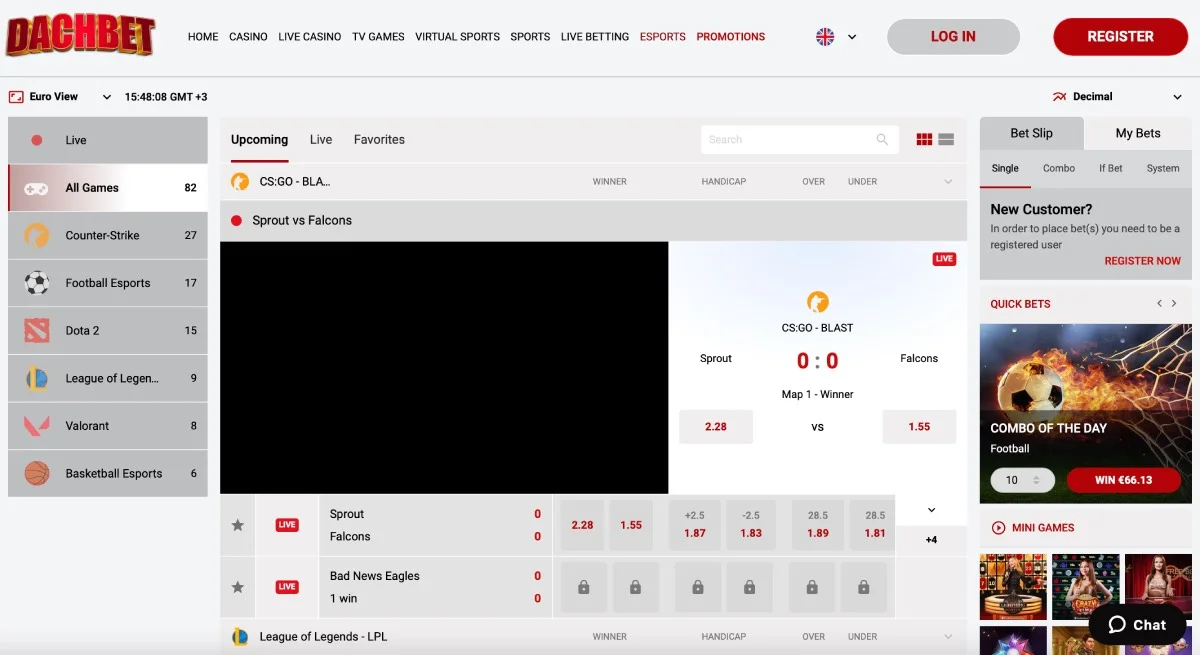The height and width of the screenshot is (655, 1200).
Task: Bet on Sprout at 2.28 in Map 1 - Winner card
Action: coord(716,426)
